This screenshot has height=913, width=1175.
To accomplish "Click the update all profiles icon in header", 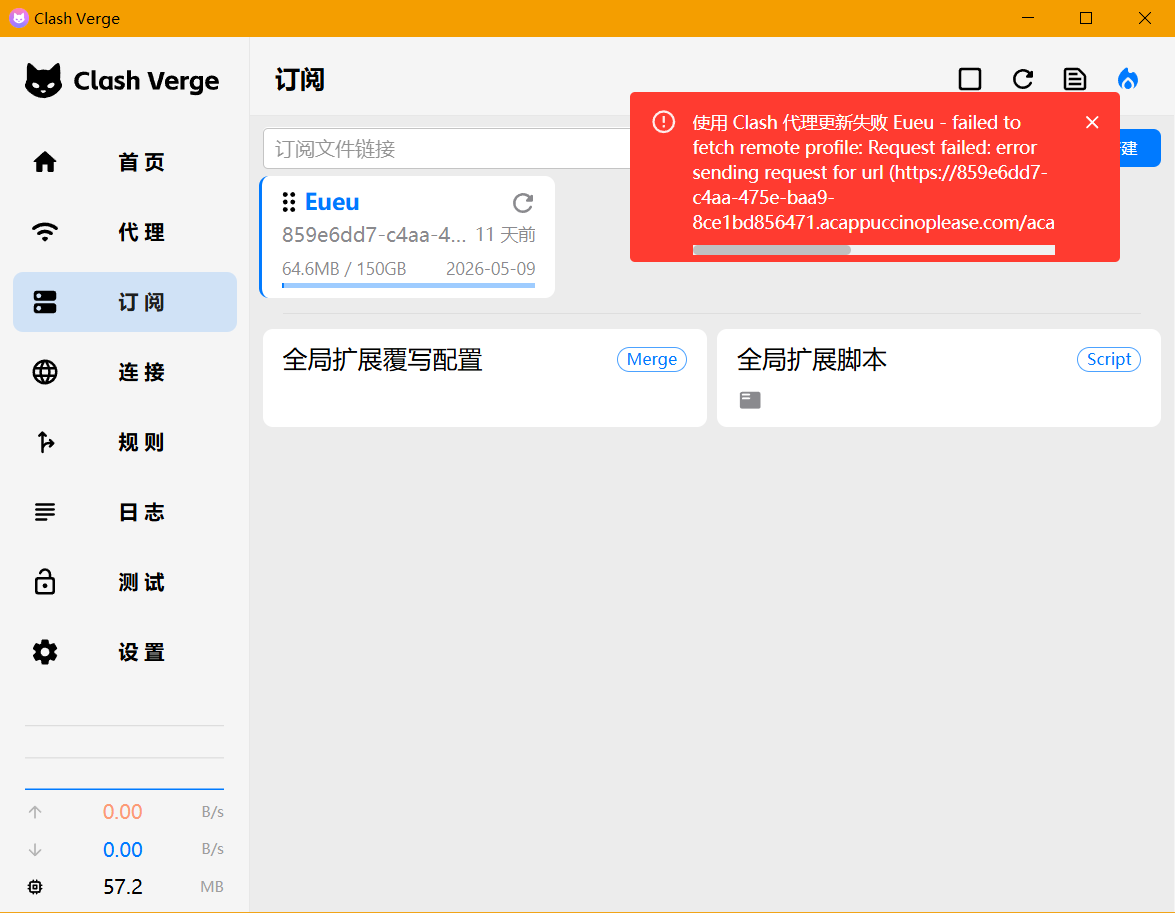I will [x=1022, y=80].
